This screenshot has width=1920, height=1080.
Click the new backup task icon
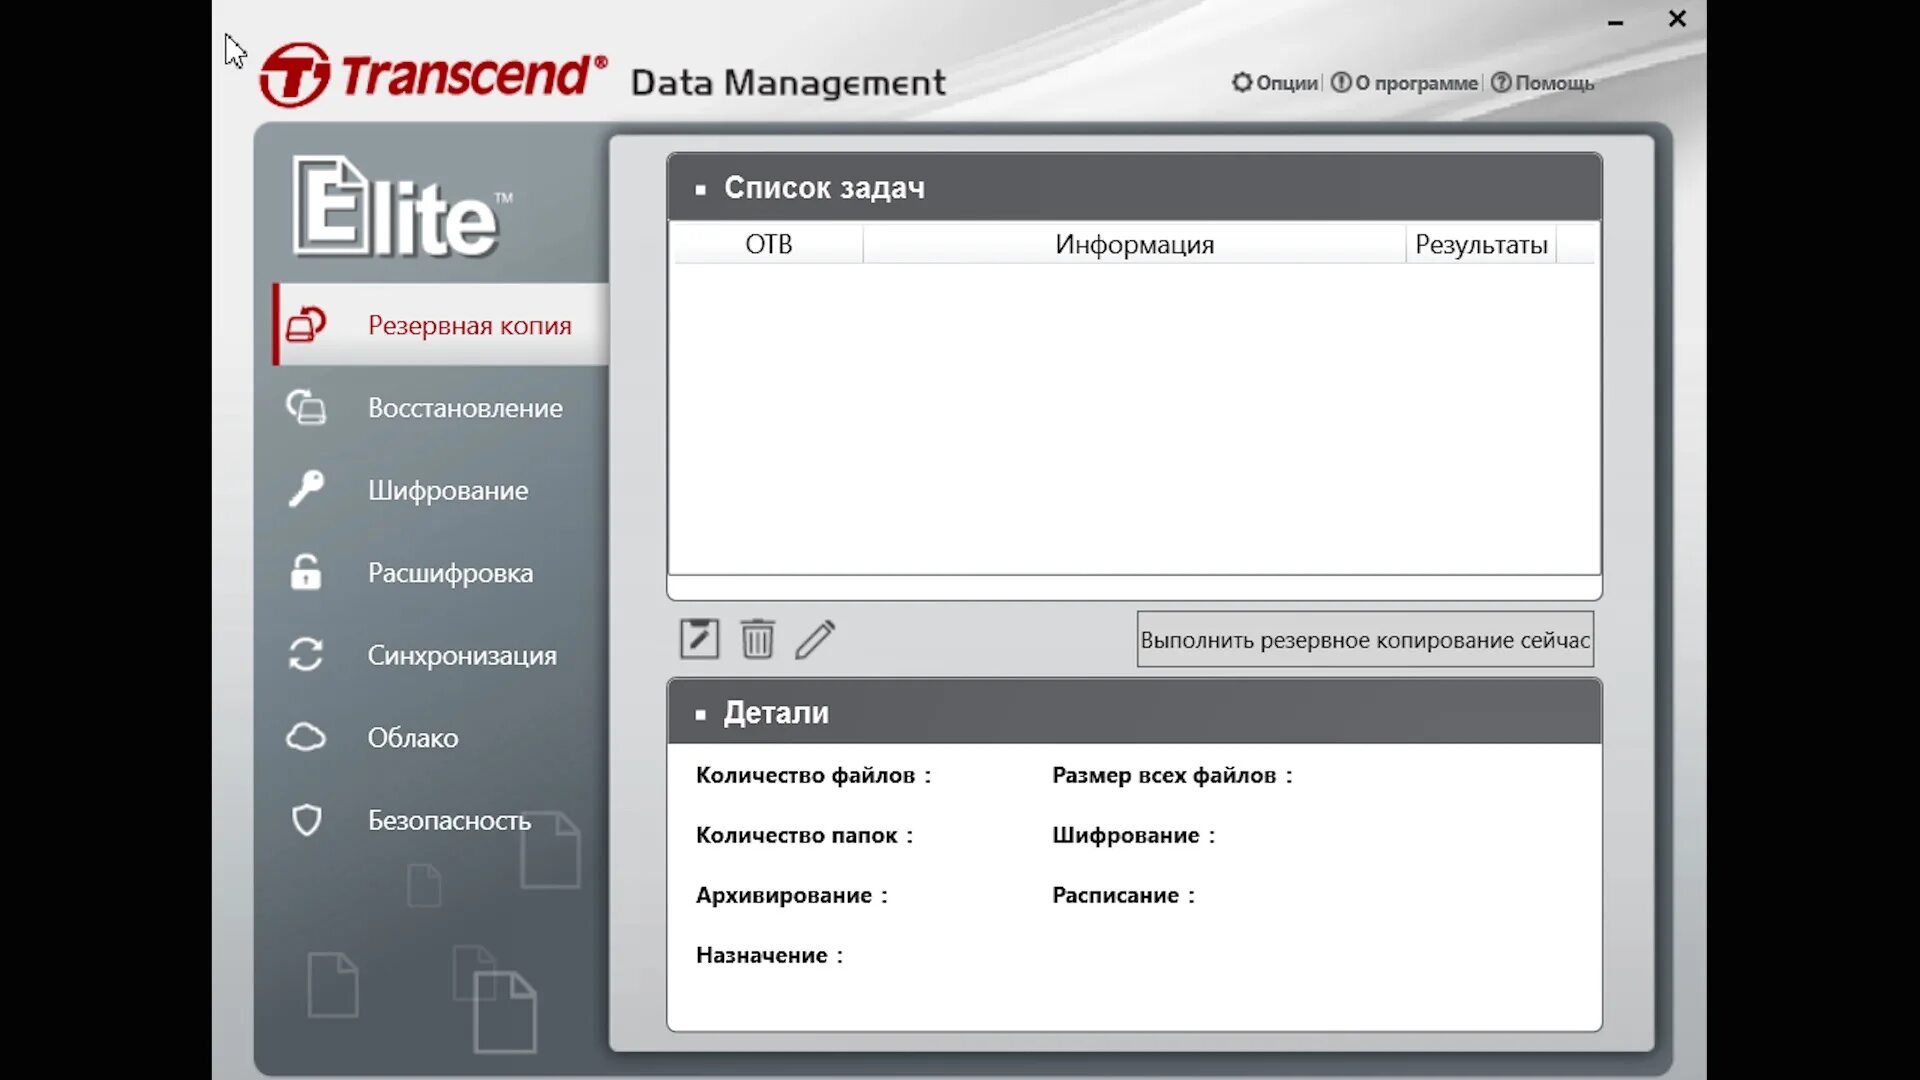click(699, 639)
